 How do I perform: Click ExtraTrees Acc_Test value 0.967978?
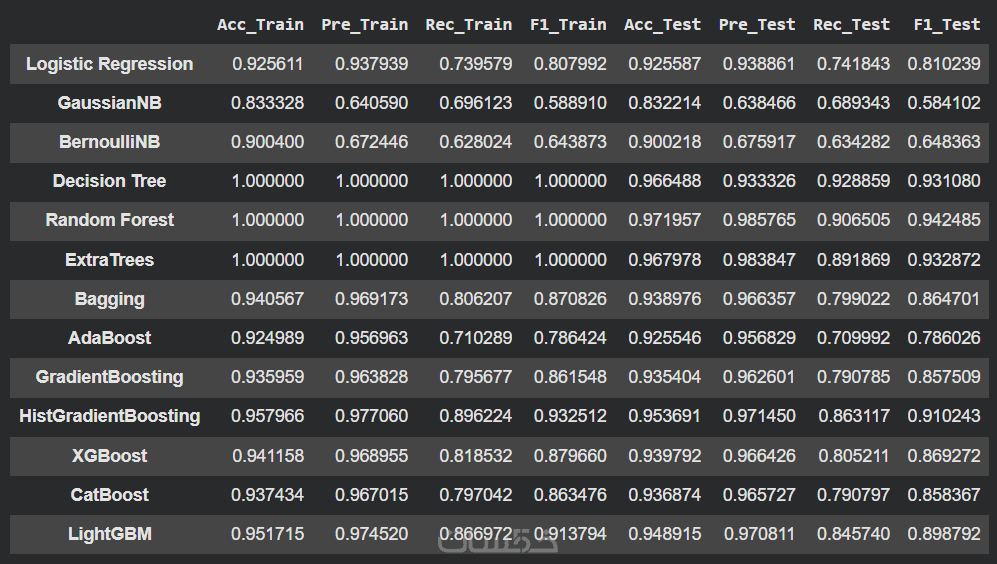[x=664, y=259]
